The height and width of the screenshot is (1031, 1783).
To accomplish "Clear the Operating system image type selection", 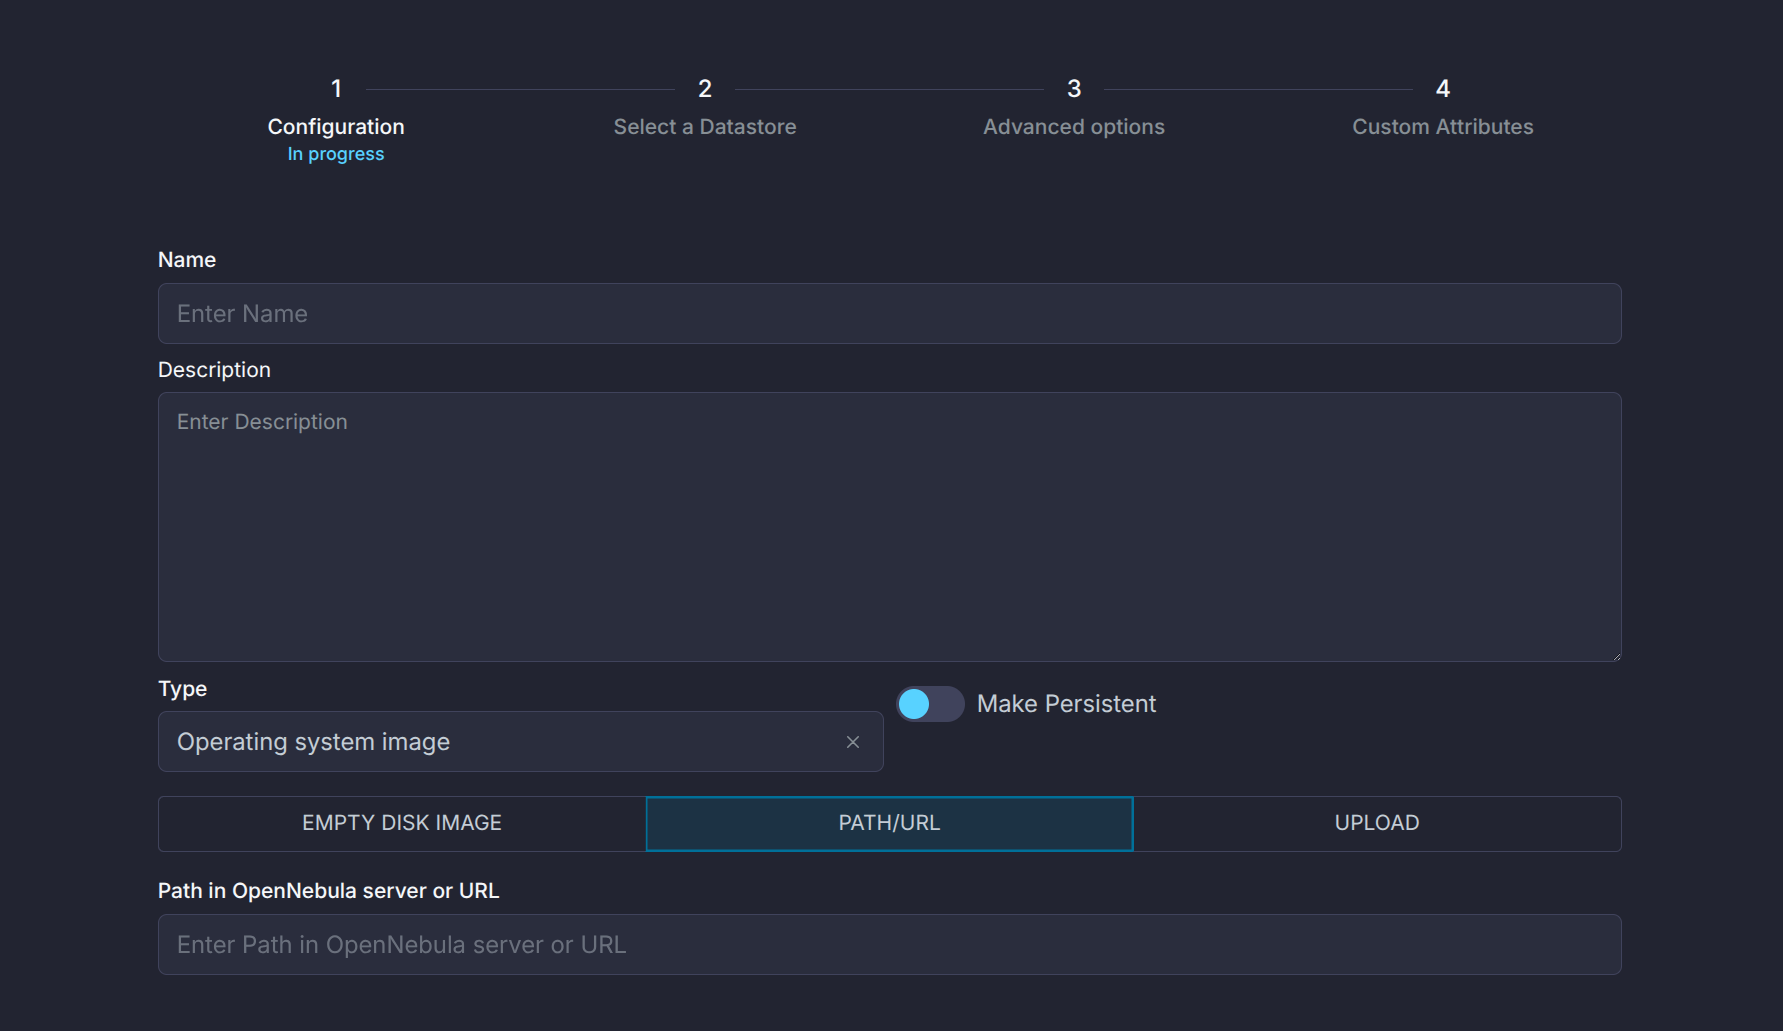I will [853, 742].
